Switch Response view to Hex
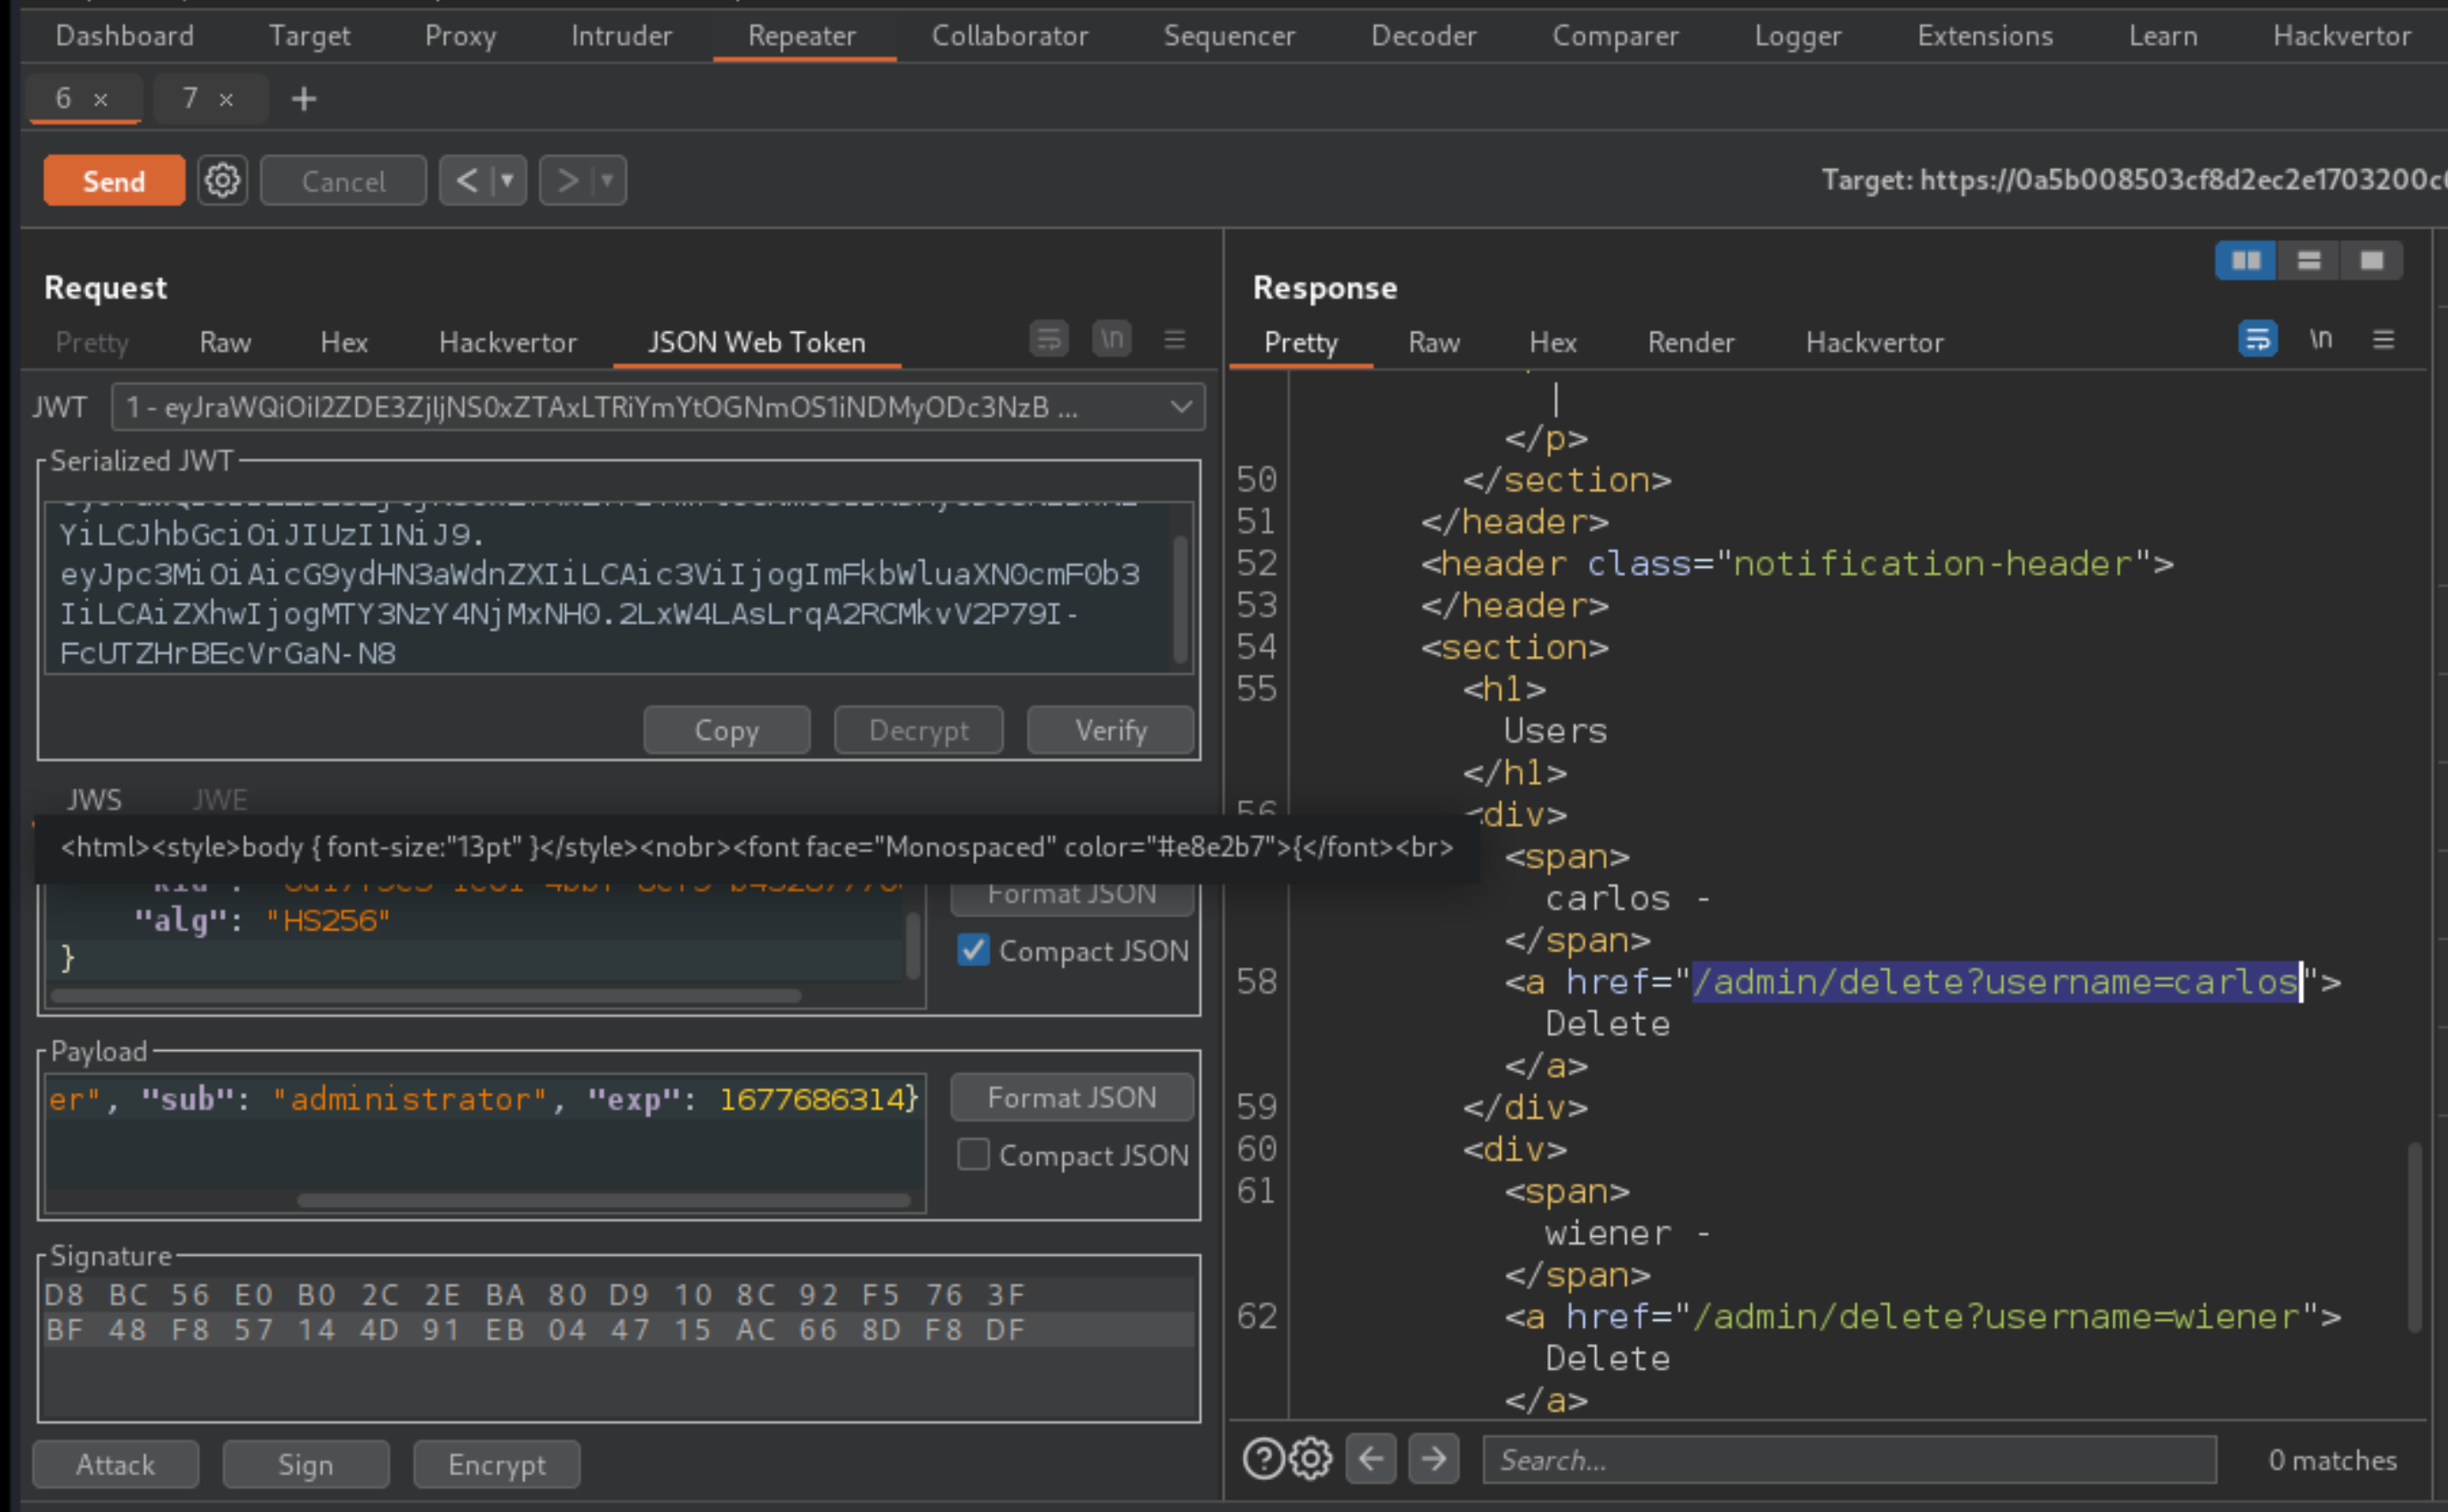2448x1512 pixels. pos(1553,343)
